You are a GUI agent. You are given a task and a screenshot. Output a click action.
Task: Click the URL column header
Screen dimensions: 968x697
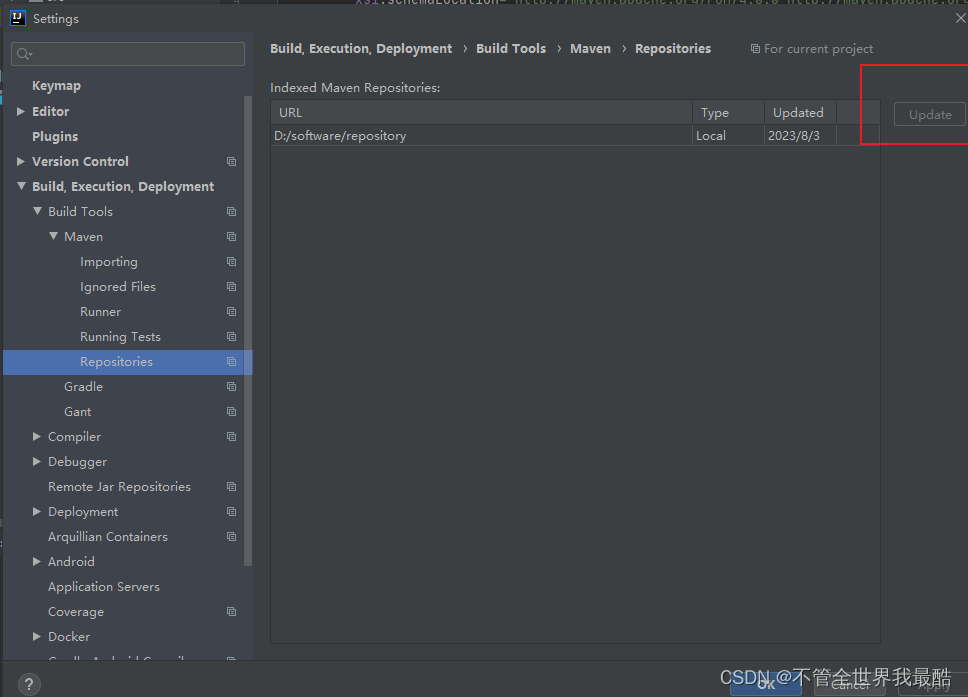point(482,112)
